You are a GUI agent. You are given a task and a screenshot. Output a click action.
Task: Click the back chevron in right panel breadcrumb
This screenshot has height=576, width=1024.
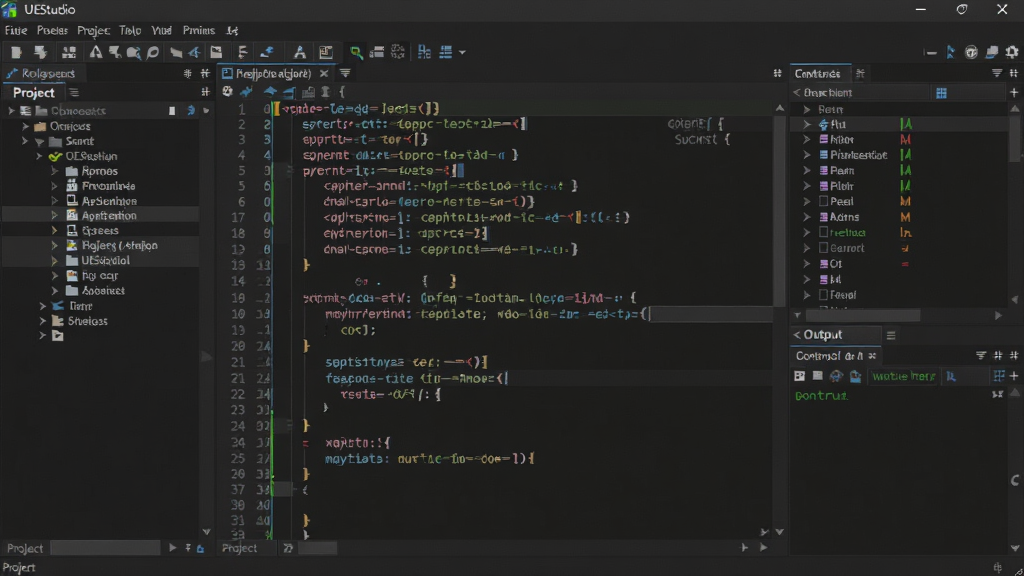tap(797, 93)
